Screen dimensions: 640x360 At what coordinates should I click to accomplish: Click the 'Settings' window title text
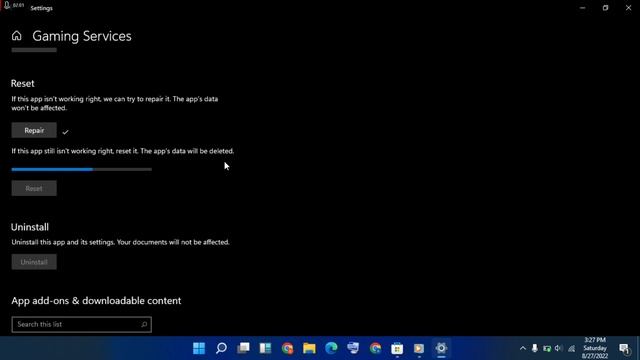click(x=41, y=8)
